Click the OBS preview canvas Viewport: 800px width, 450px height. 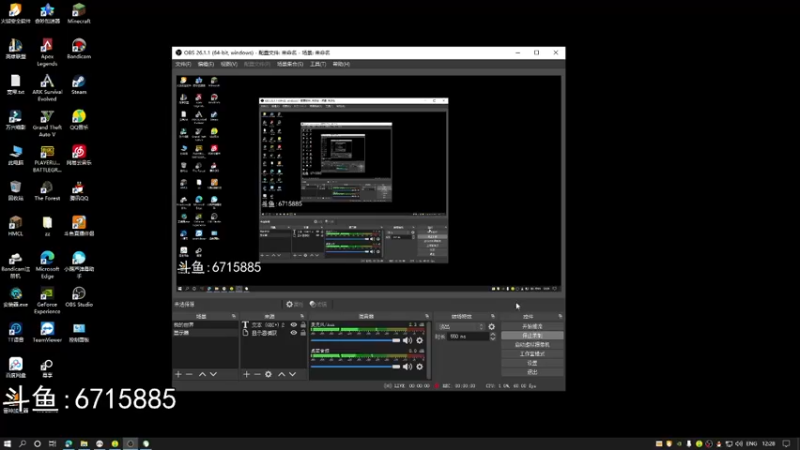pos(368,184)
